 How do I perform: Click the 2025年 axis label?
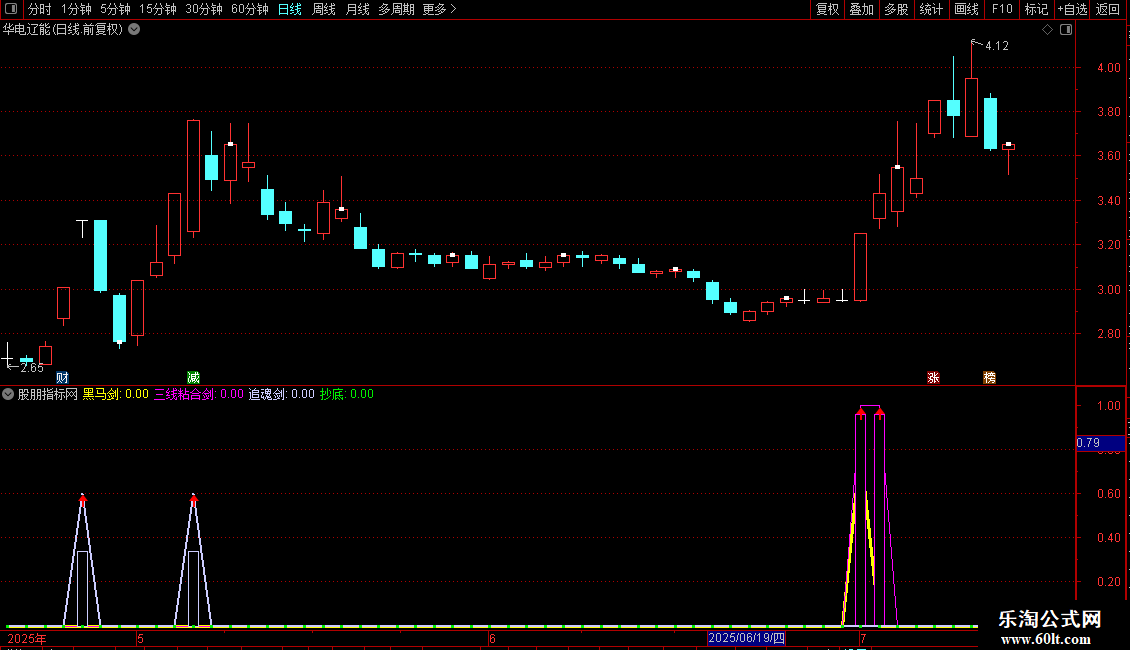click(x=27, y=639)
